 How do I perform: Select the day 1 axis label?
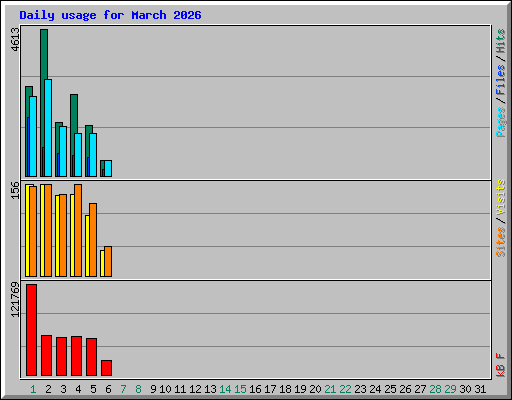point(33,389)
